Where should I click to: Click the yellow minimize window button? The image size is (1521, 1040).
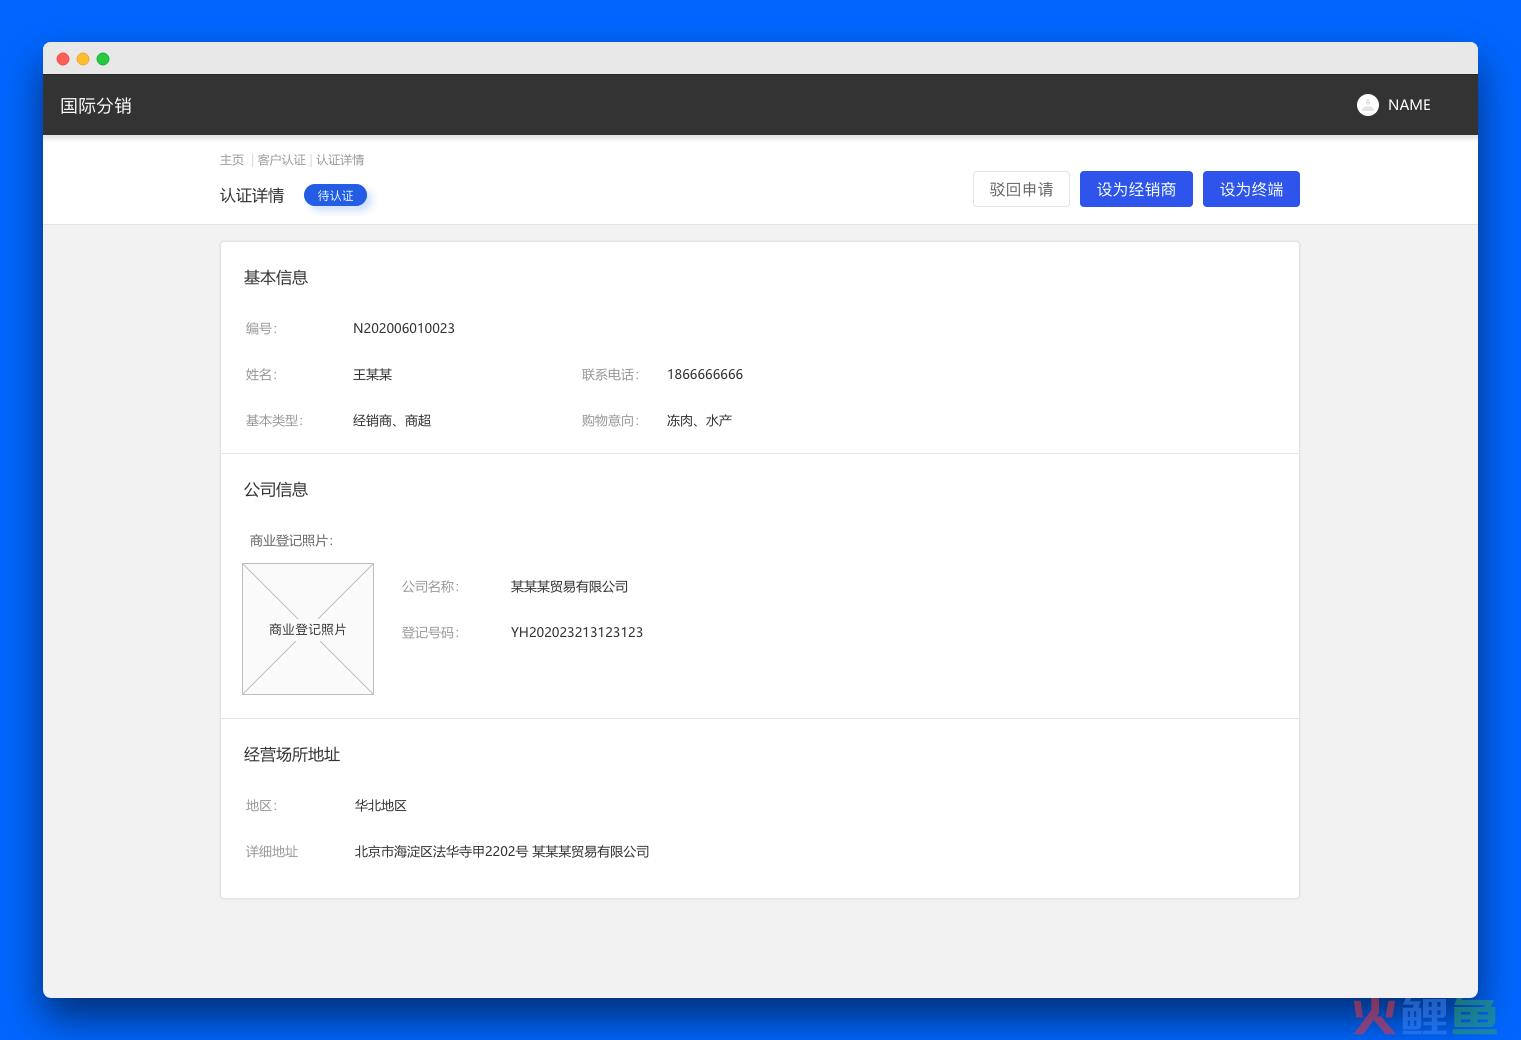(x=83, y=59)
